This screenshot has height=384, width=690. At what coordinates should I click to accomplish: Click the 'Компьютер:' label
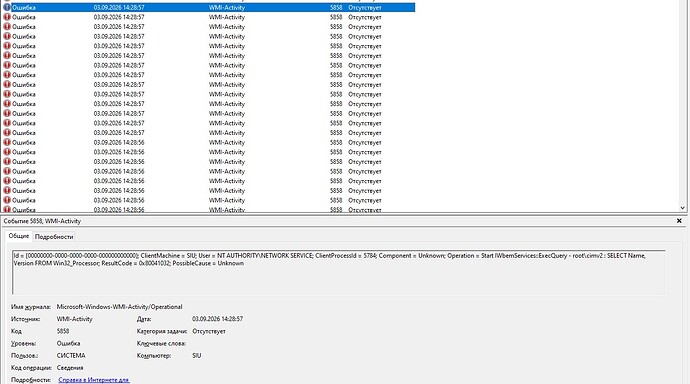(x=154, y=355)
